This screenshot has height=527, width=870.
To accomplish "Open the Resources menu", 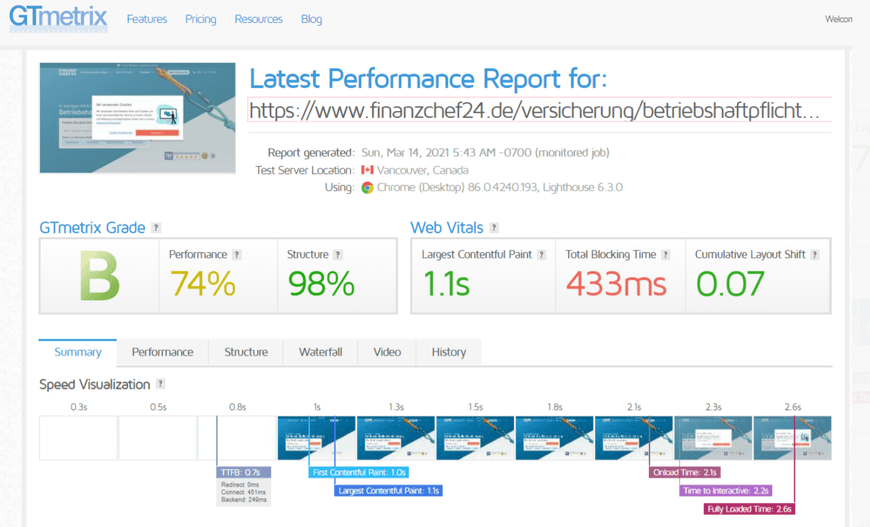I will (259, 19).
